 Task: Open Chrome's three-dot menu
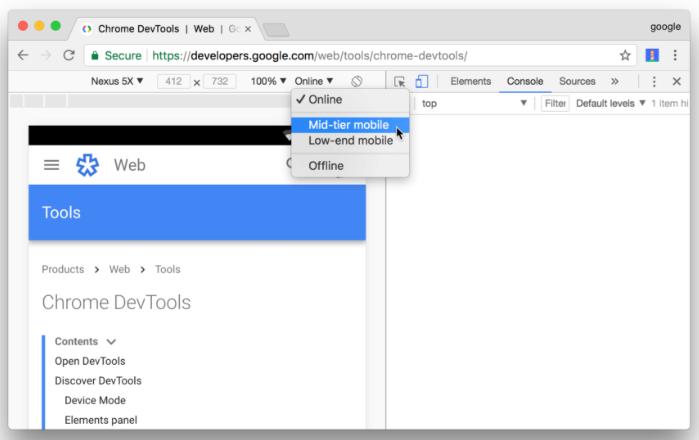click(x=675, y=55)
